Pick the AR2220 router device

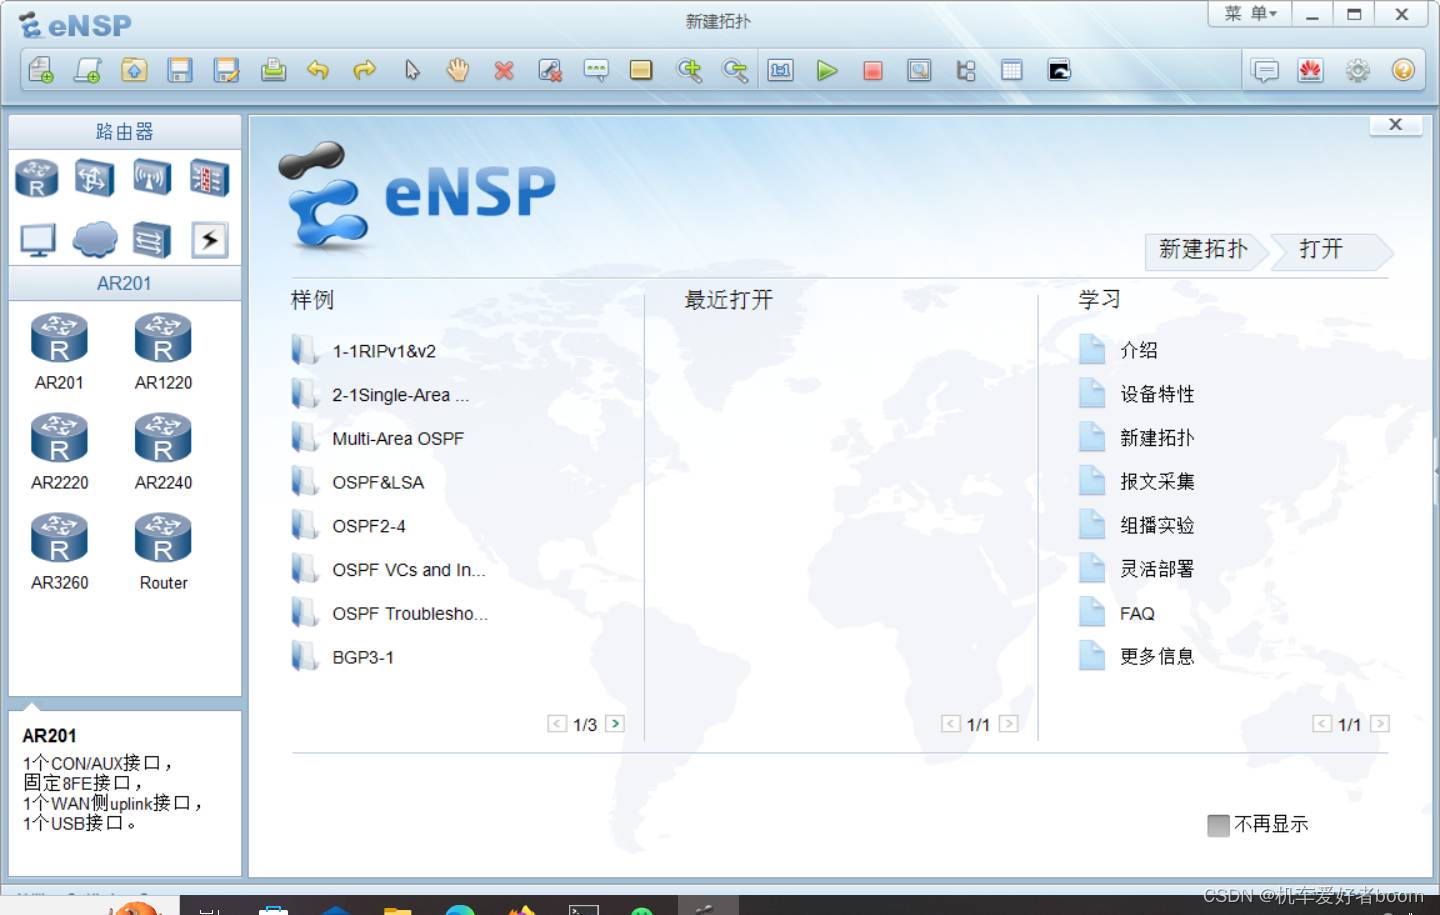point(59,451)
